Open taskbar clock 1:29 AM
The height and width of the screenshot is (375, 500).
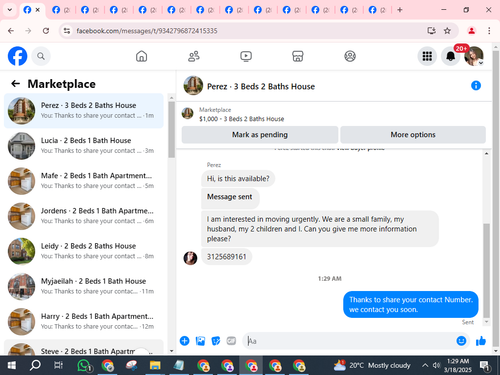coord(458,365)
